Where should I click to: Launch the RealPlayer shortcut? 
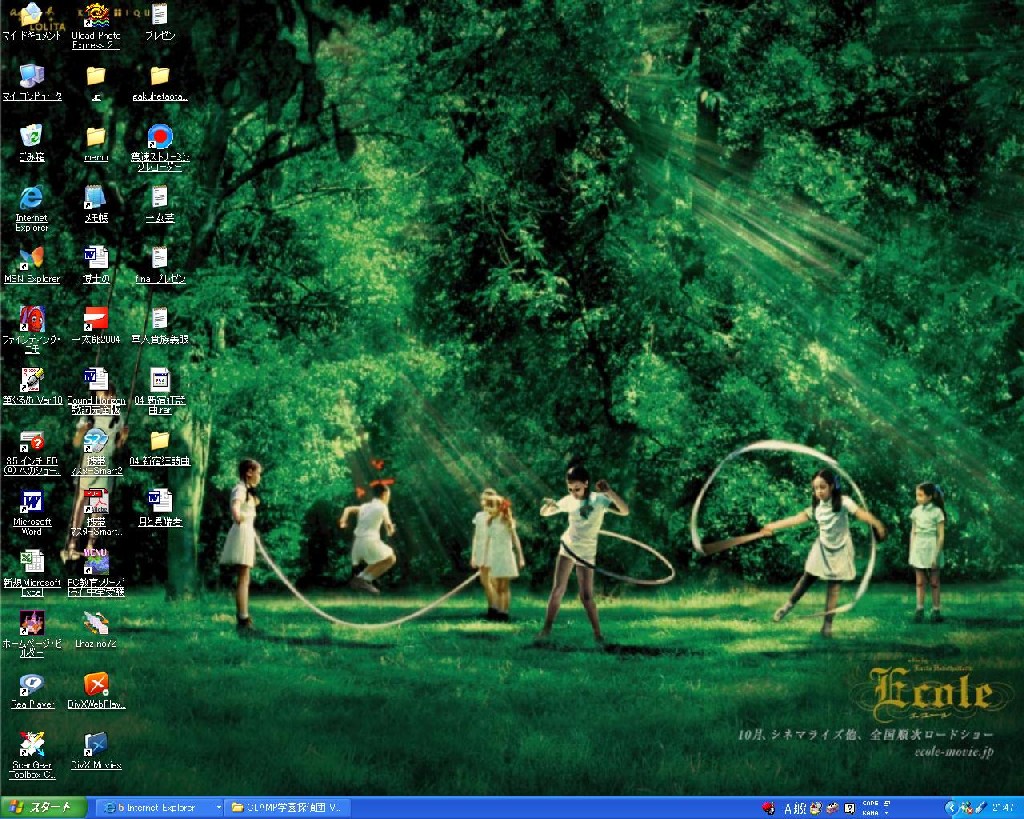31,690
